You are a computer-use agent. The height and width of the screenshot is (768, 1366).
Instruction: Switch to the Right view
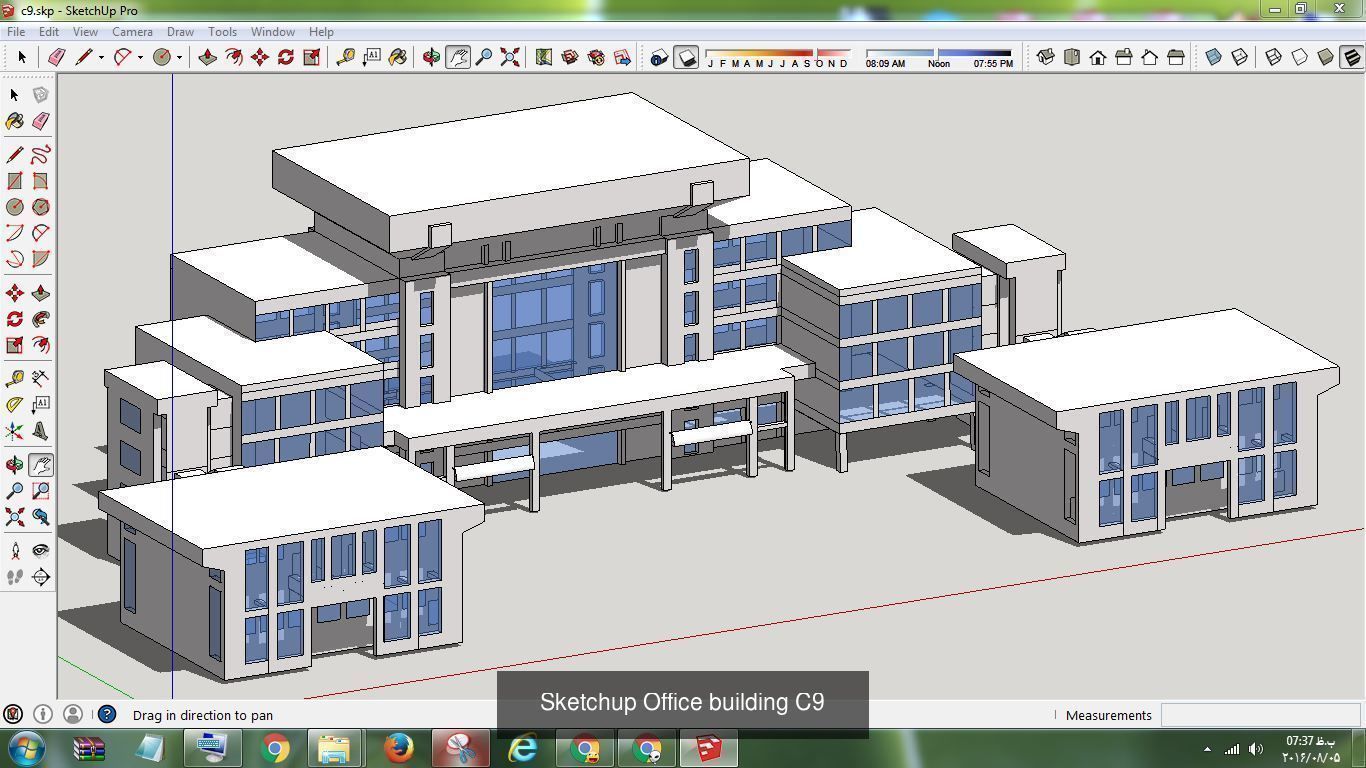[1123, 57]
